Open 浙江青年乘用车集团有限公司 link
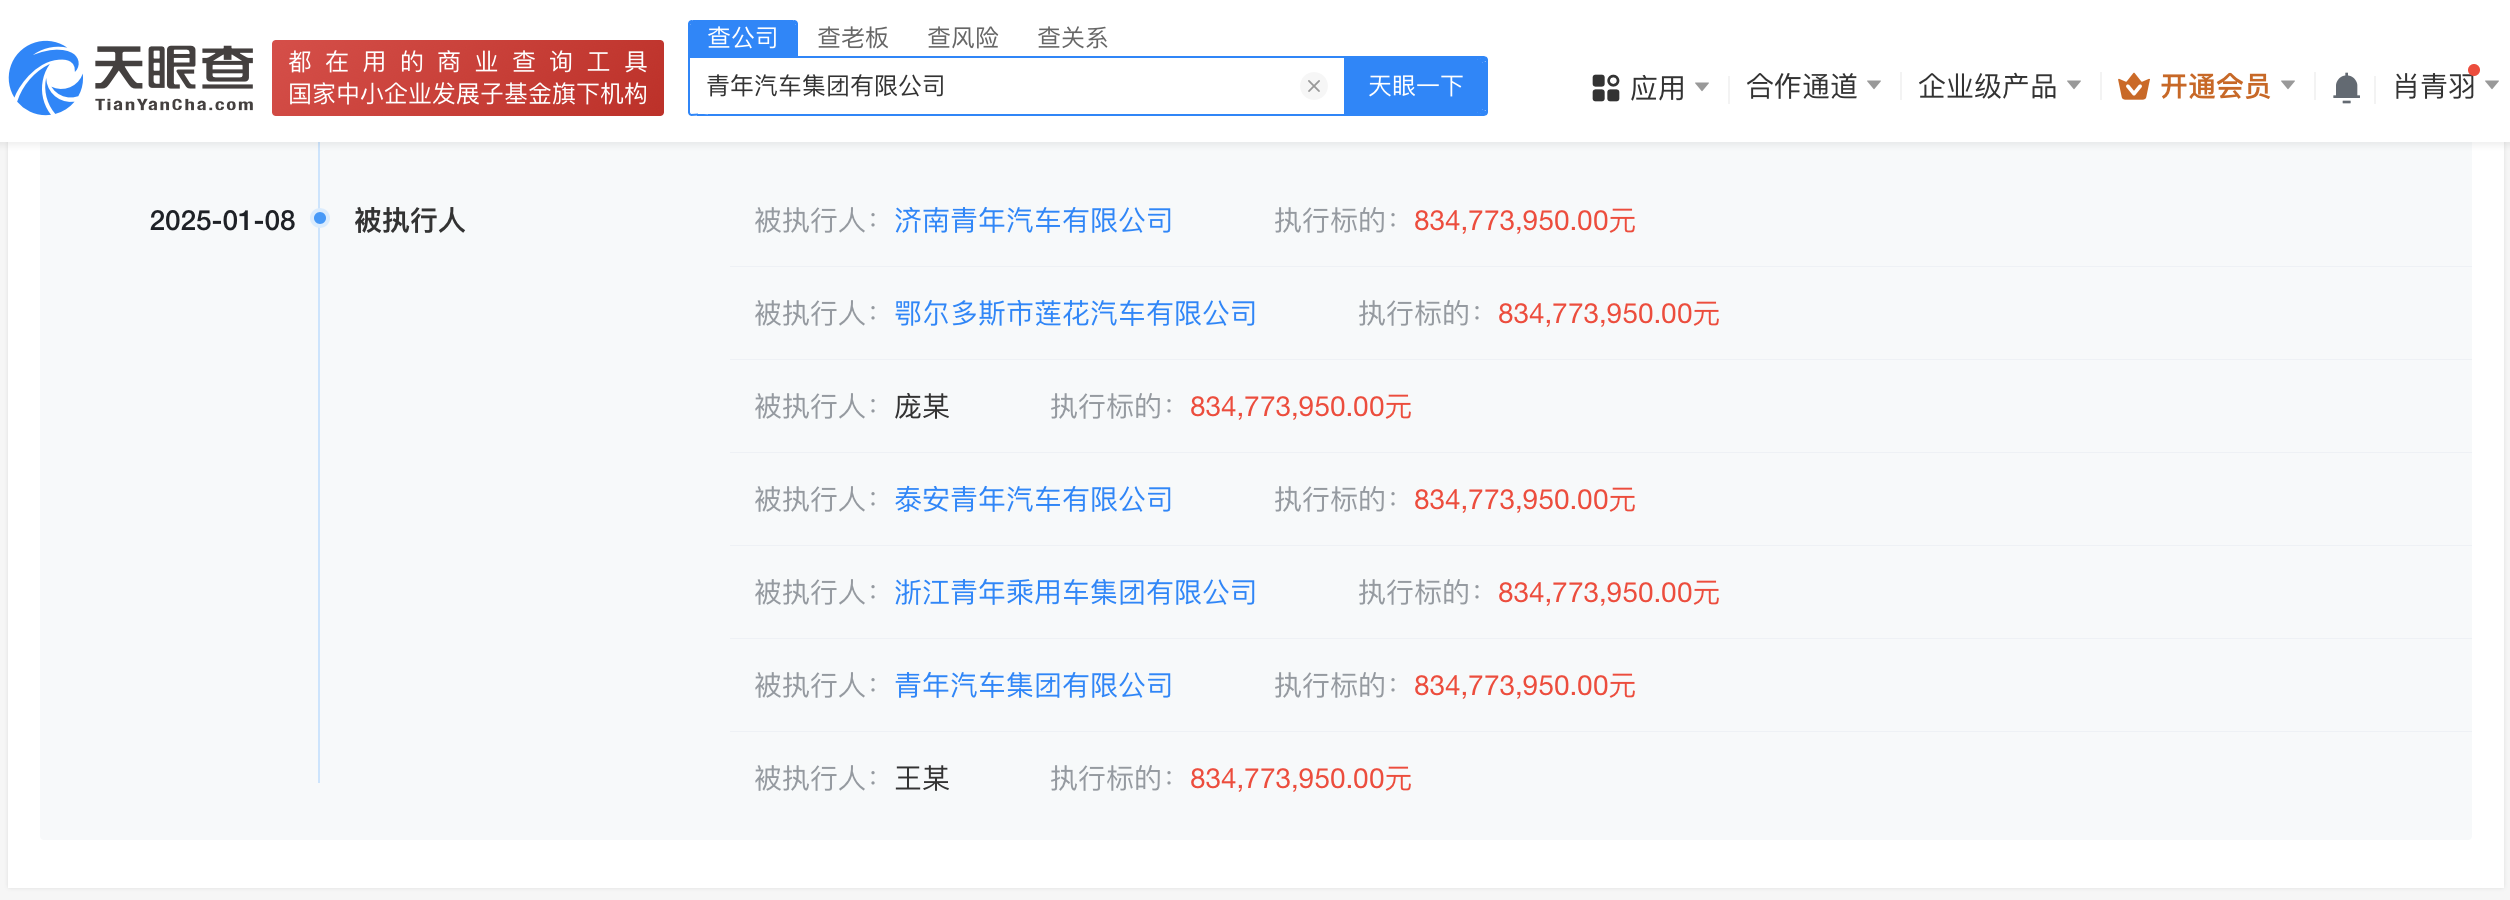Screen dimensions: 2510x900 coord(1075,593)
